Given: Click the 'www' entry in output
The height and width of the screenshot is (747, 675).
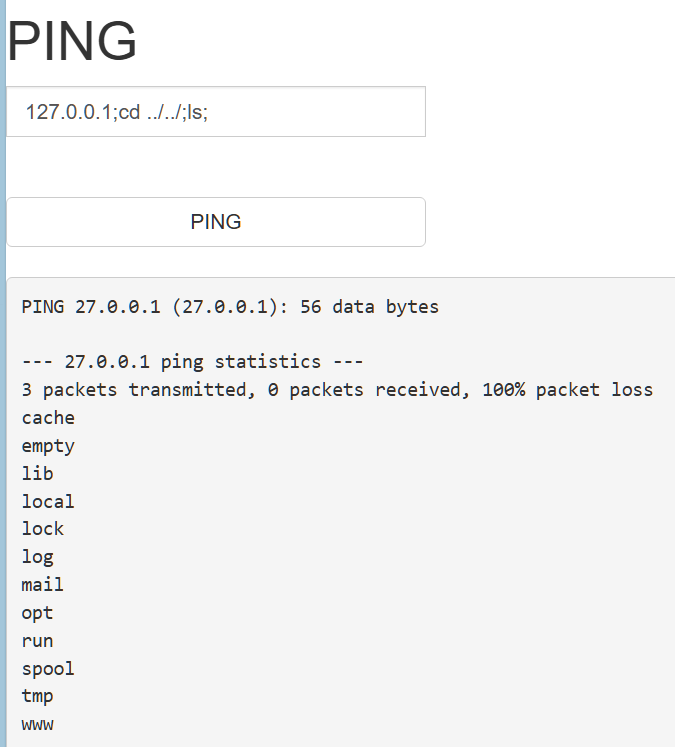Looking at the screenshot, I should click(38, 724).
